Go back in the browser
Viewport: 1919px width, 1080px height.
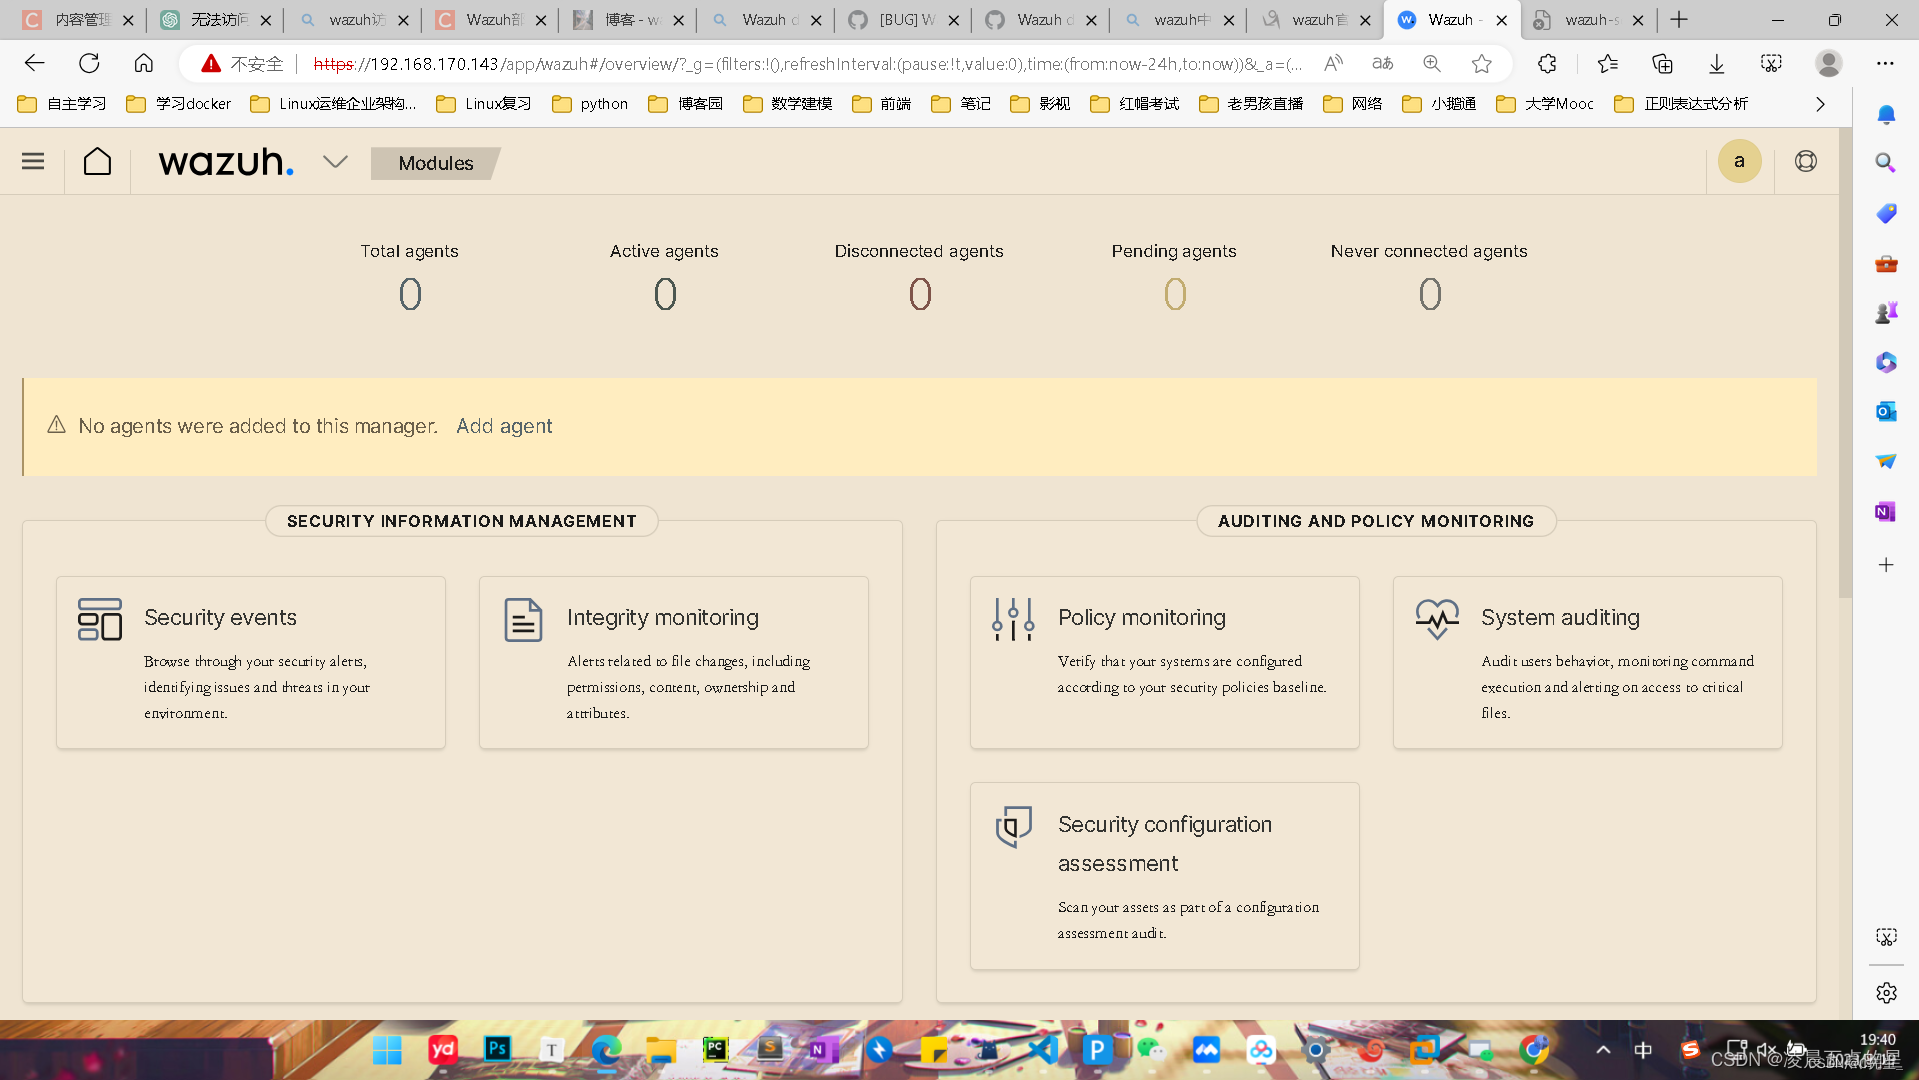click(x=35, y=63)
